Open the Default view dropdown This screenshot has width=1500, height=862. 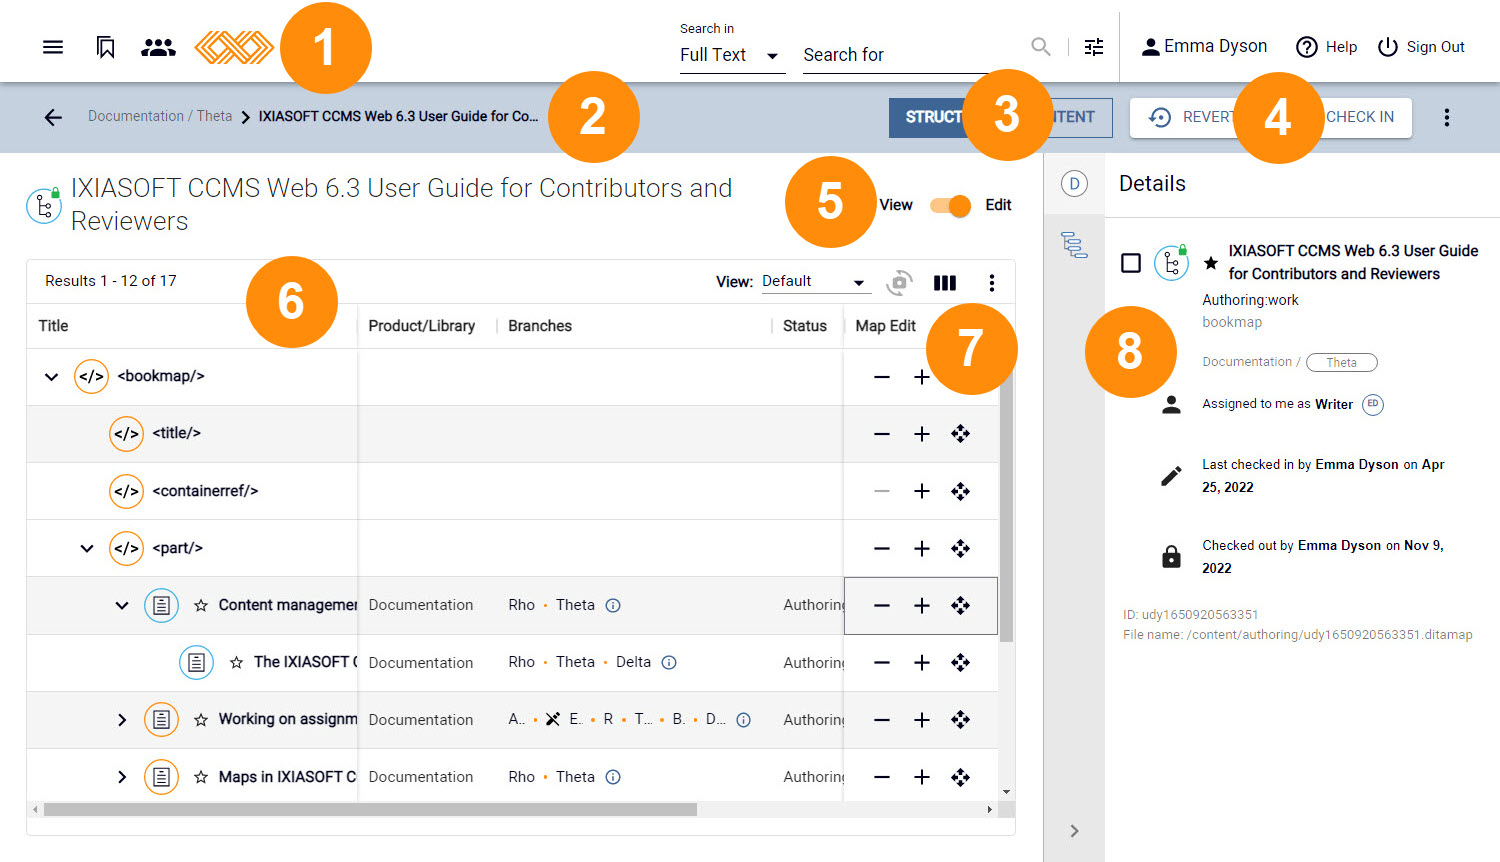click(815, 282)
